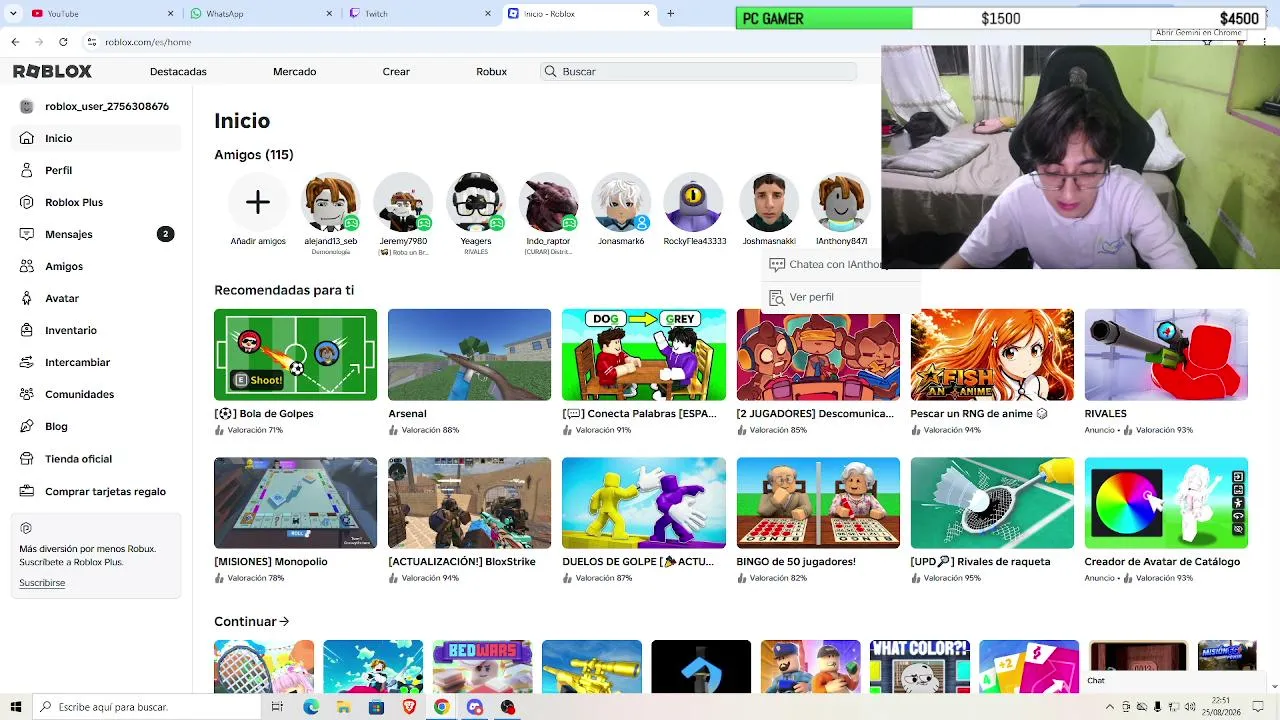The image size is (1280, 720).
Task: Open friend Yeagers' avatar
Action: (x=476, y=202)
